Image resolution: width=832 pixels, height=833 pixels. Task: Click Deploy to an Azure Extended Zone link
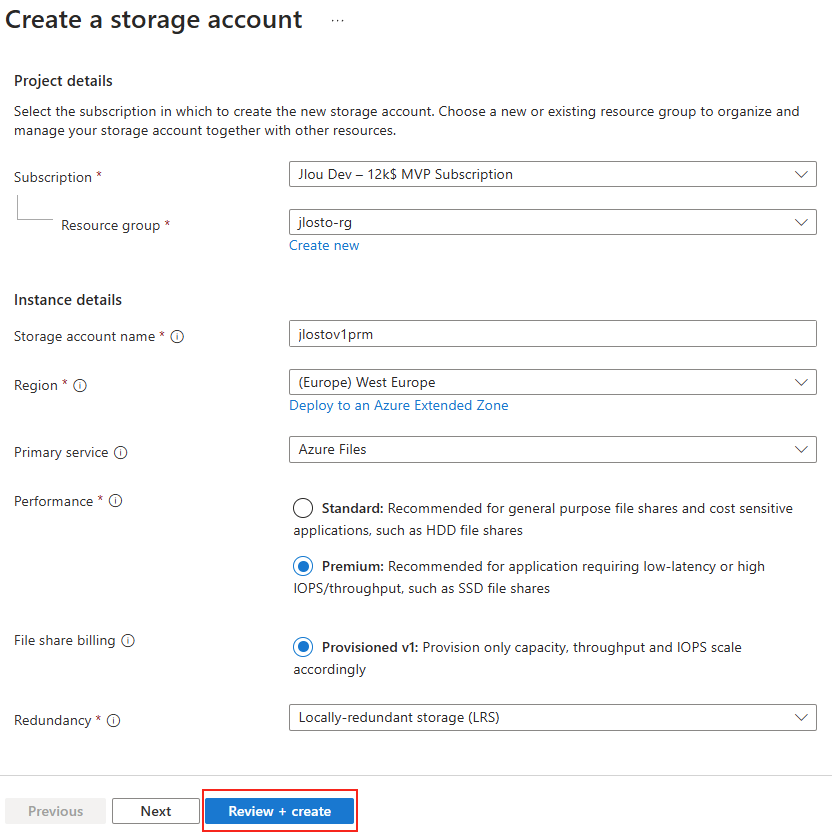[398, 405]
